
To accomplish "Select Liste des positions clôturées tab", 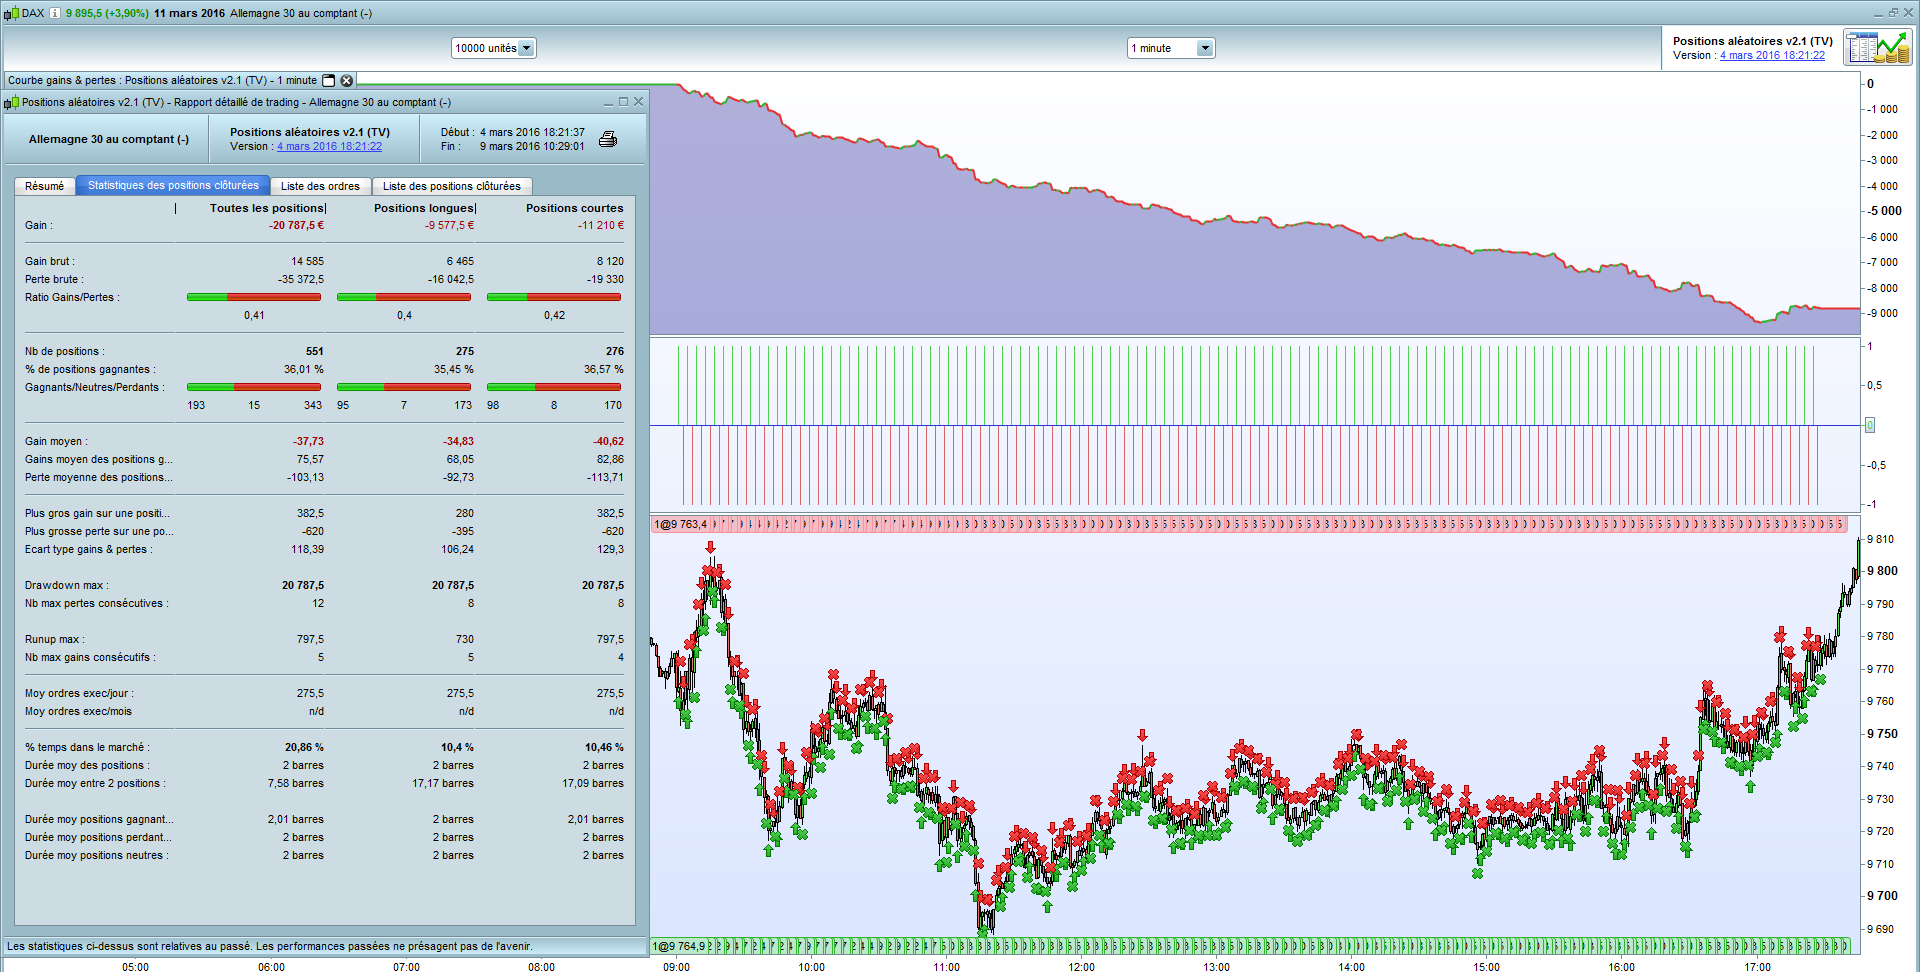I will coord(452,186).
